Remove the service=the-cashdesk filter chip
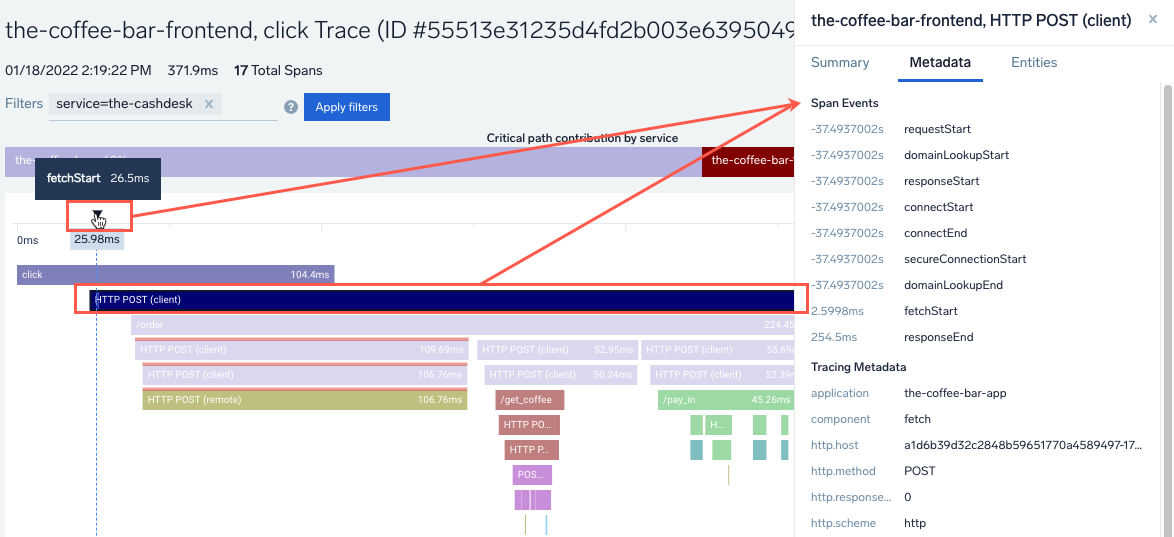 point(209,104)
